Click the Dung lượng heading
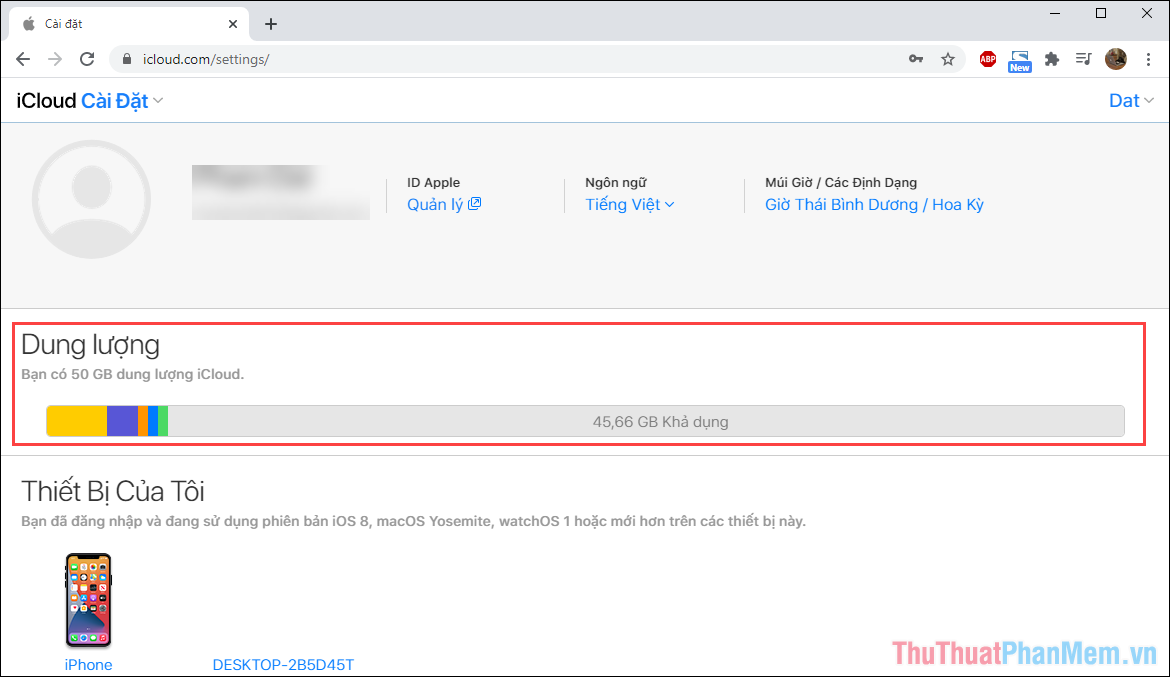Image resolution: width=1170 pixels, height=677 pixels. [90, 345]
